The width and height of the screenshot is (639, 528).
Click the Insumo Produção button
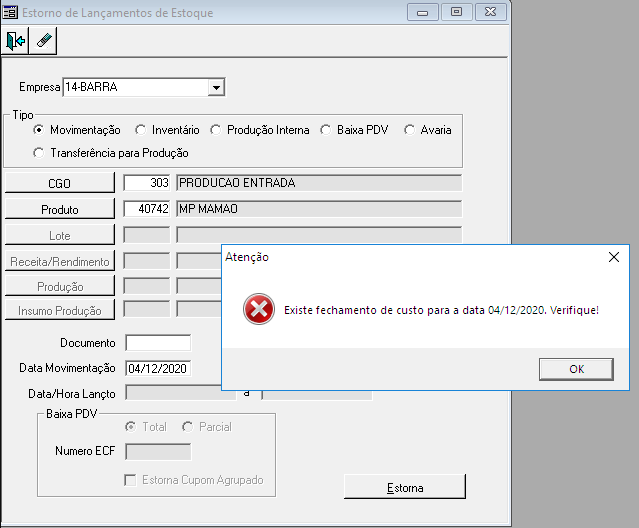click(60, 310)
